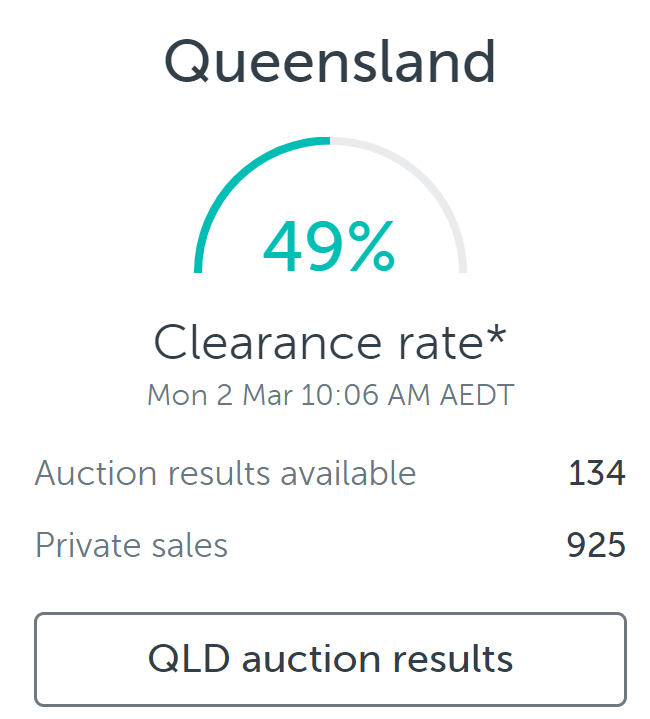Click the Auction results available label
The height and width of the screenshot is (719, 650).
226,473
